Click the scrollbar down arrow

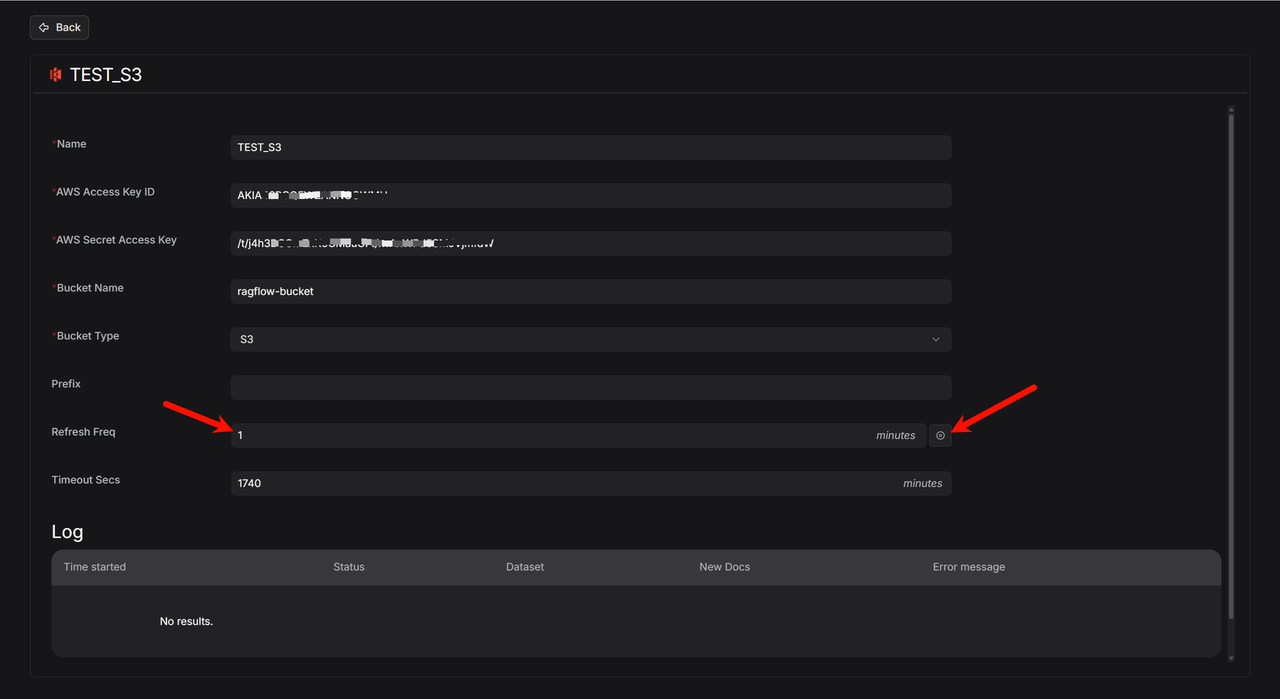1231,658
